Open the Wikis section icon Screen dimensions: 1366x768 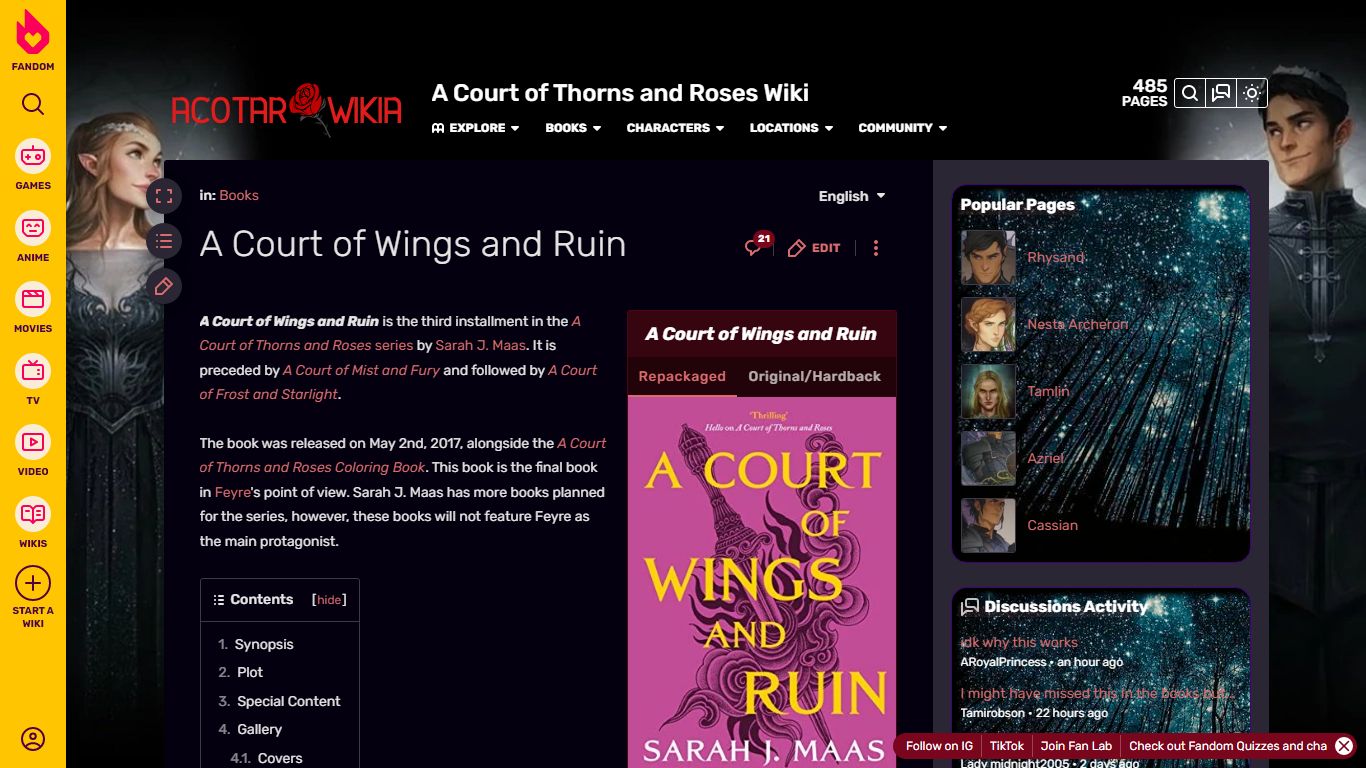(33, 514)
